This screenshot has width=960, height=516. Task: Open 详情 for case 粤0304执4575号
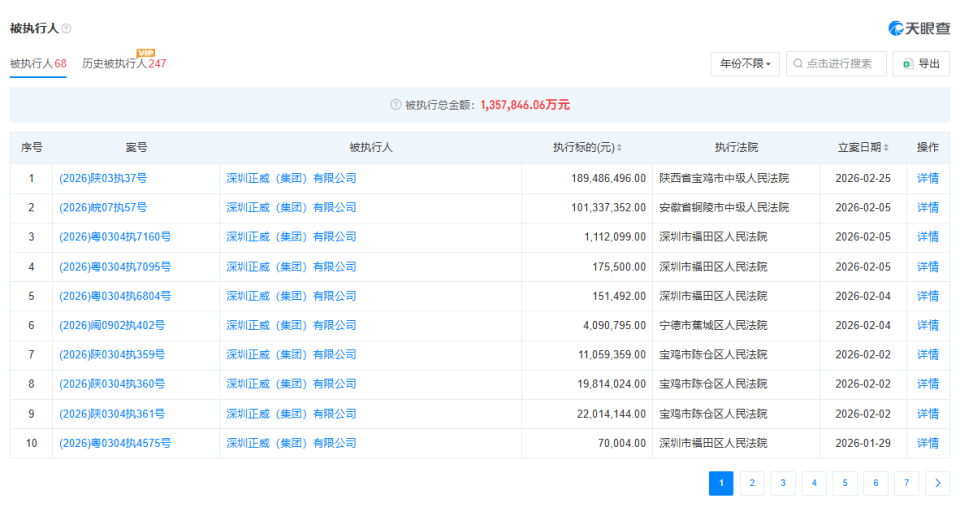click(928, 444)
